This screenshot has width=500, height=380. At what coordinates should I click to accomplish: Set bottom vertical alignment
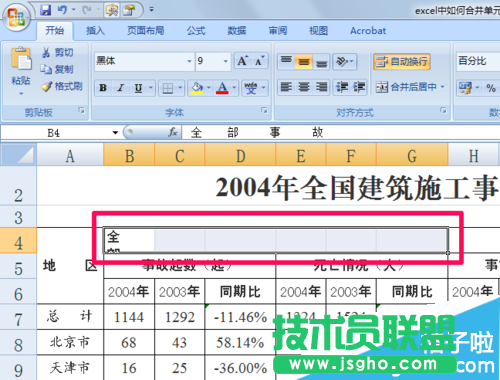321,61
